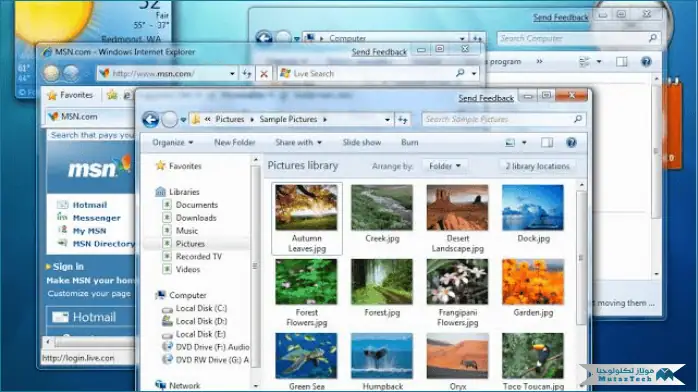This screenshot has width=698, height=392.
Task: Click the Forward button in Sample Pictures window
Action: [169, 119]
